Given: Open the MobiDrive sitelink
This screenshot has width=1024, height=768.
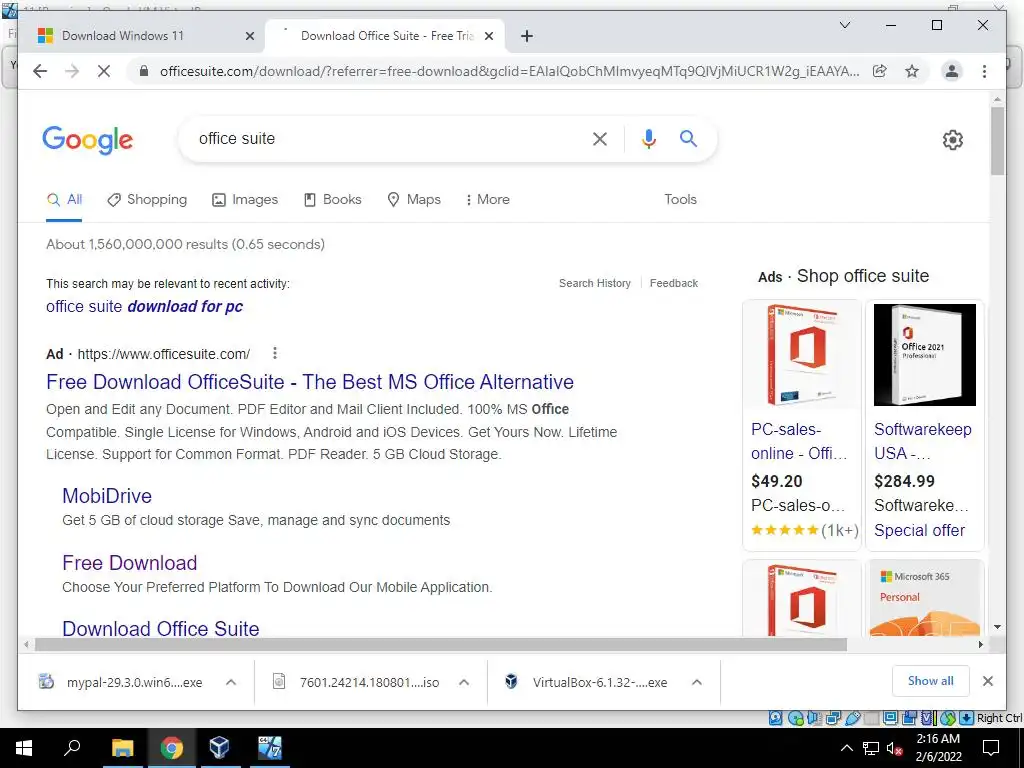Looking at the screenshot, I should (107, 496).
